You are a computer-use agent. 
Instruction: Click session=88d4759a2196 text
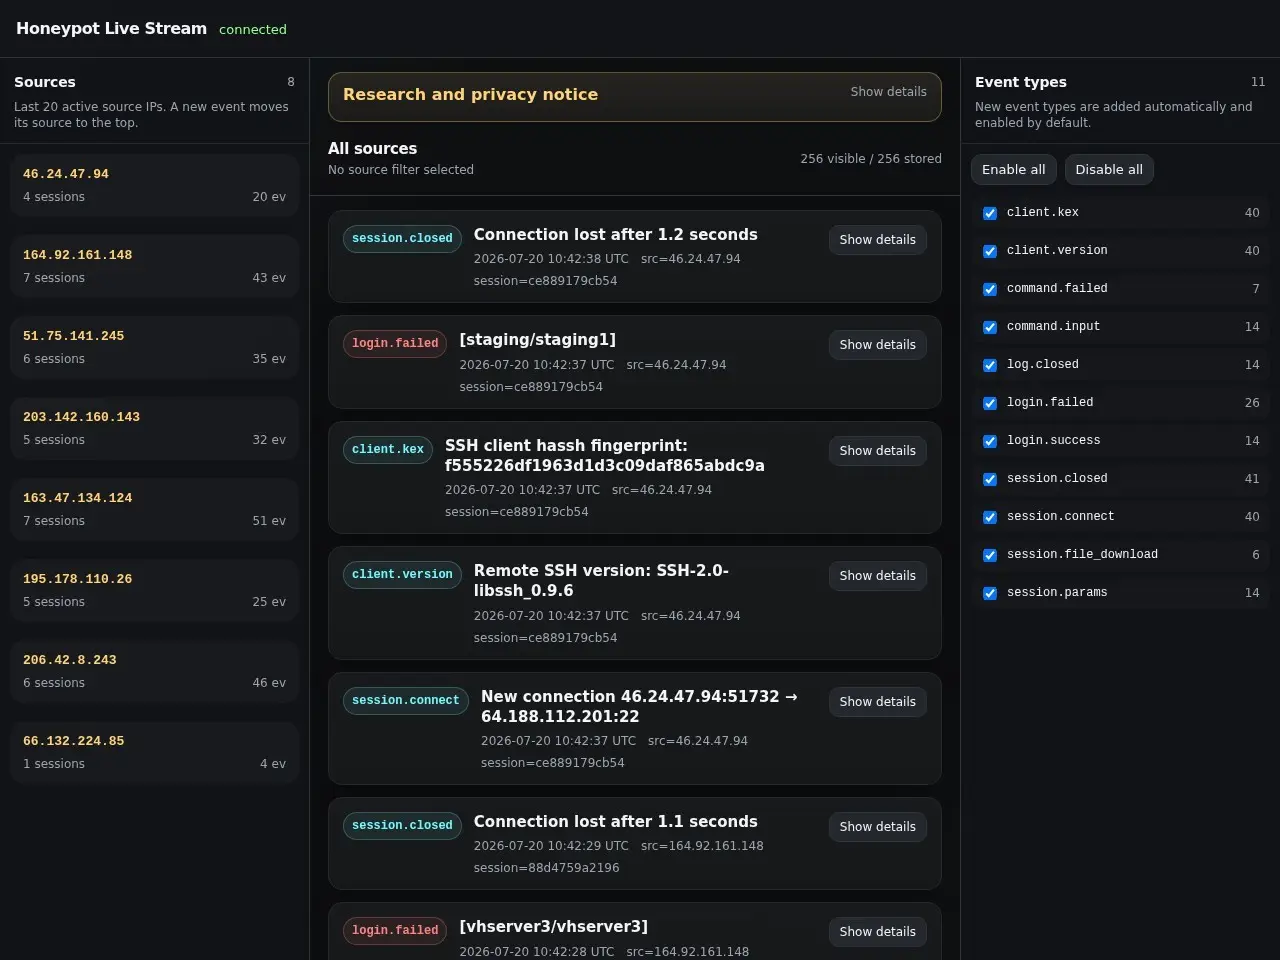tap(546, 868)
